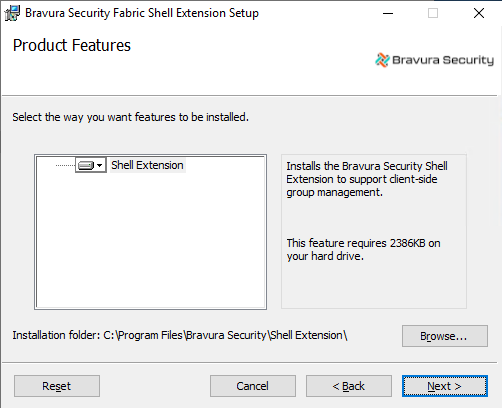The width and height of the screenshot is (502, 408).
Task: Click the Reset button
Action: (x=57, y=386)
